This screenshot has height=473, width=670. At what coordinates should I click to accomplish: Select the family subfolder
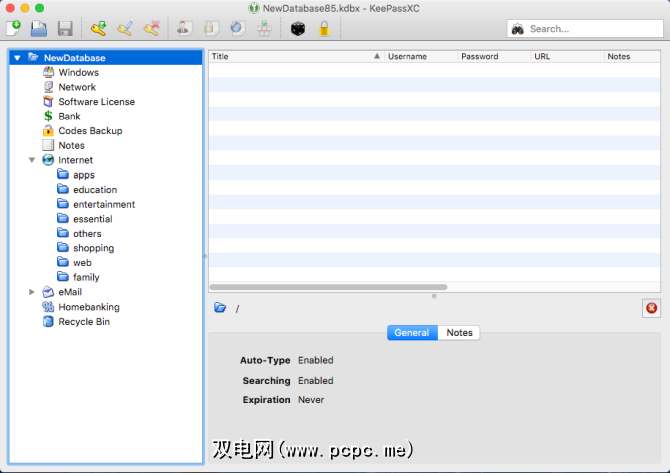tap(86, 277)
